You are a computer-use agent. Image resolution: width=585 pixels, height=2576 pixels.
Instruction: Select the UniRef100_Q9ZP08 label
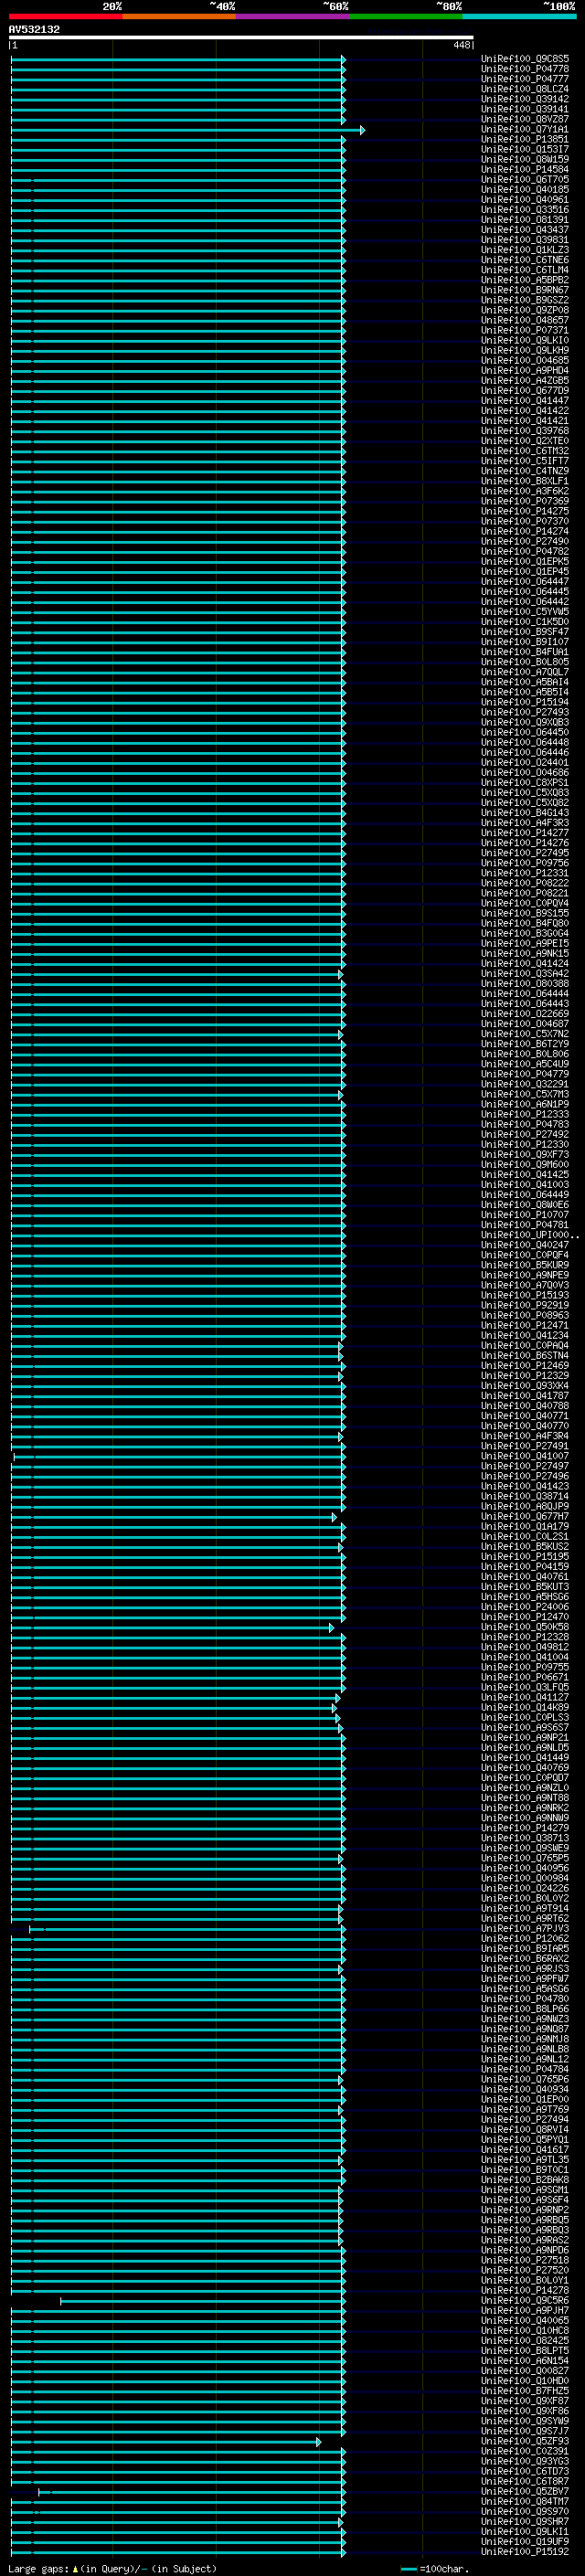pyautogui.click(x=525, y=310)
